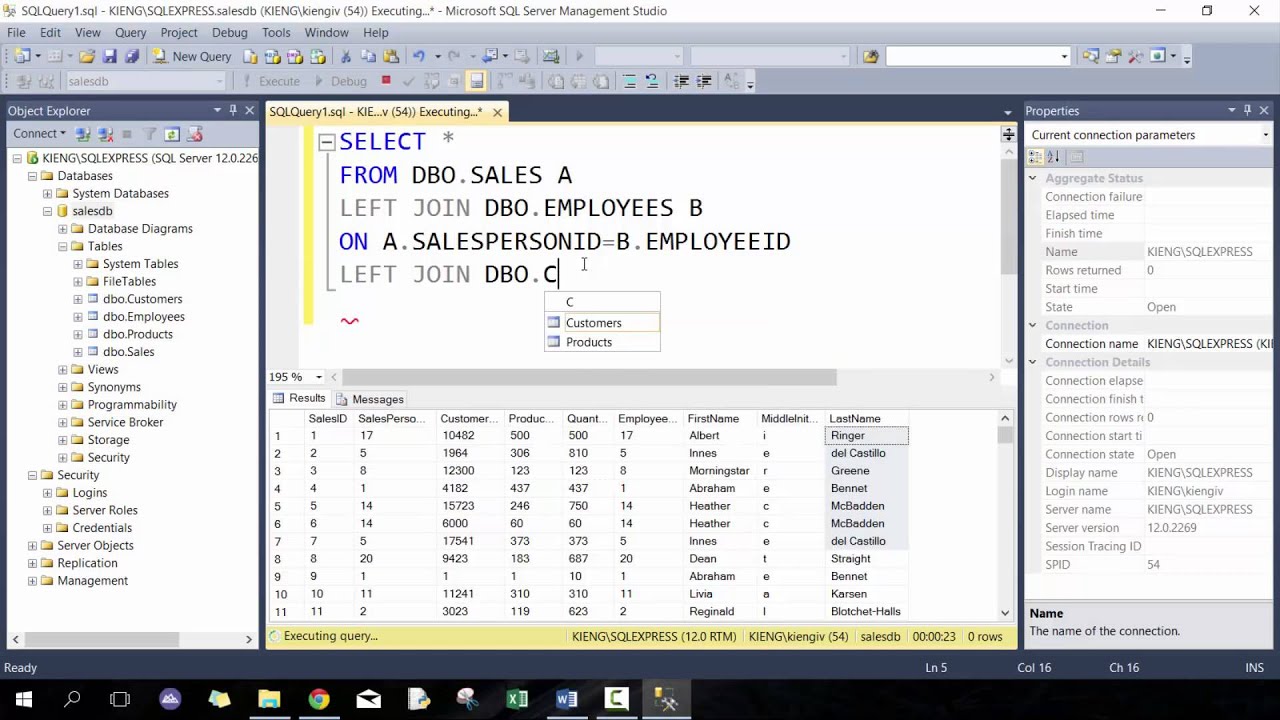Click the Cut scissors icon
Image resolution: width=1280 pixels, height=720 pixels.
point(346,57)
